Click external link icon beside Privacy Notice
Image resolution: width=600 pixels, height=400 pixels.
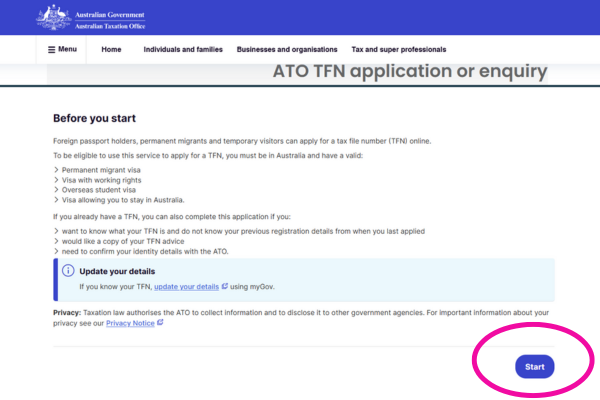(160, 324)
